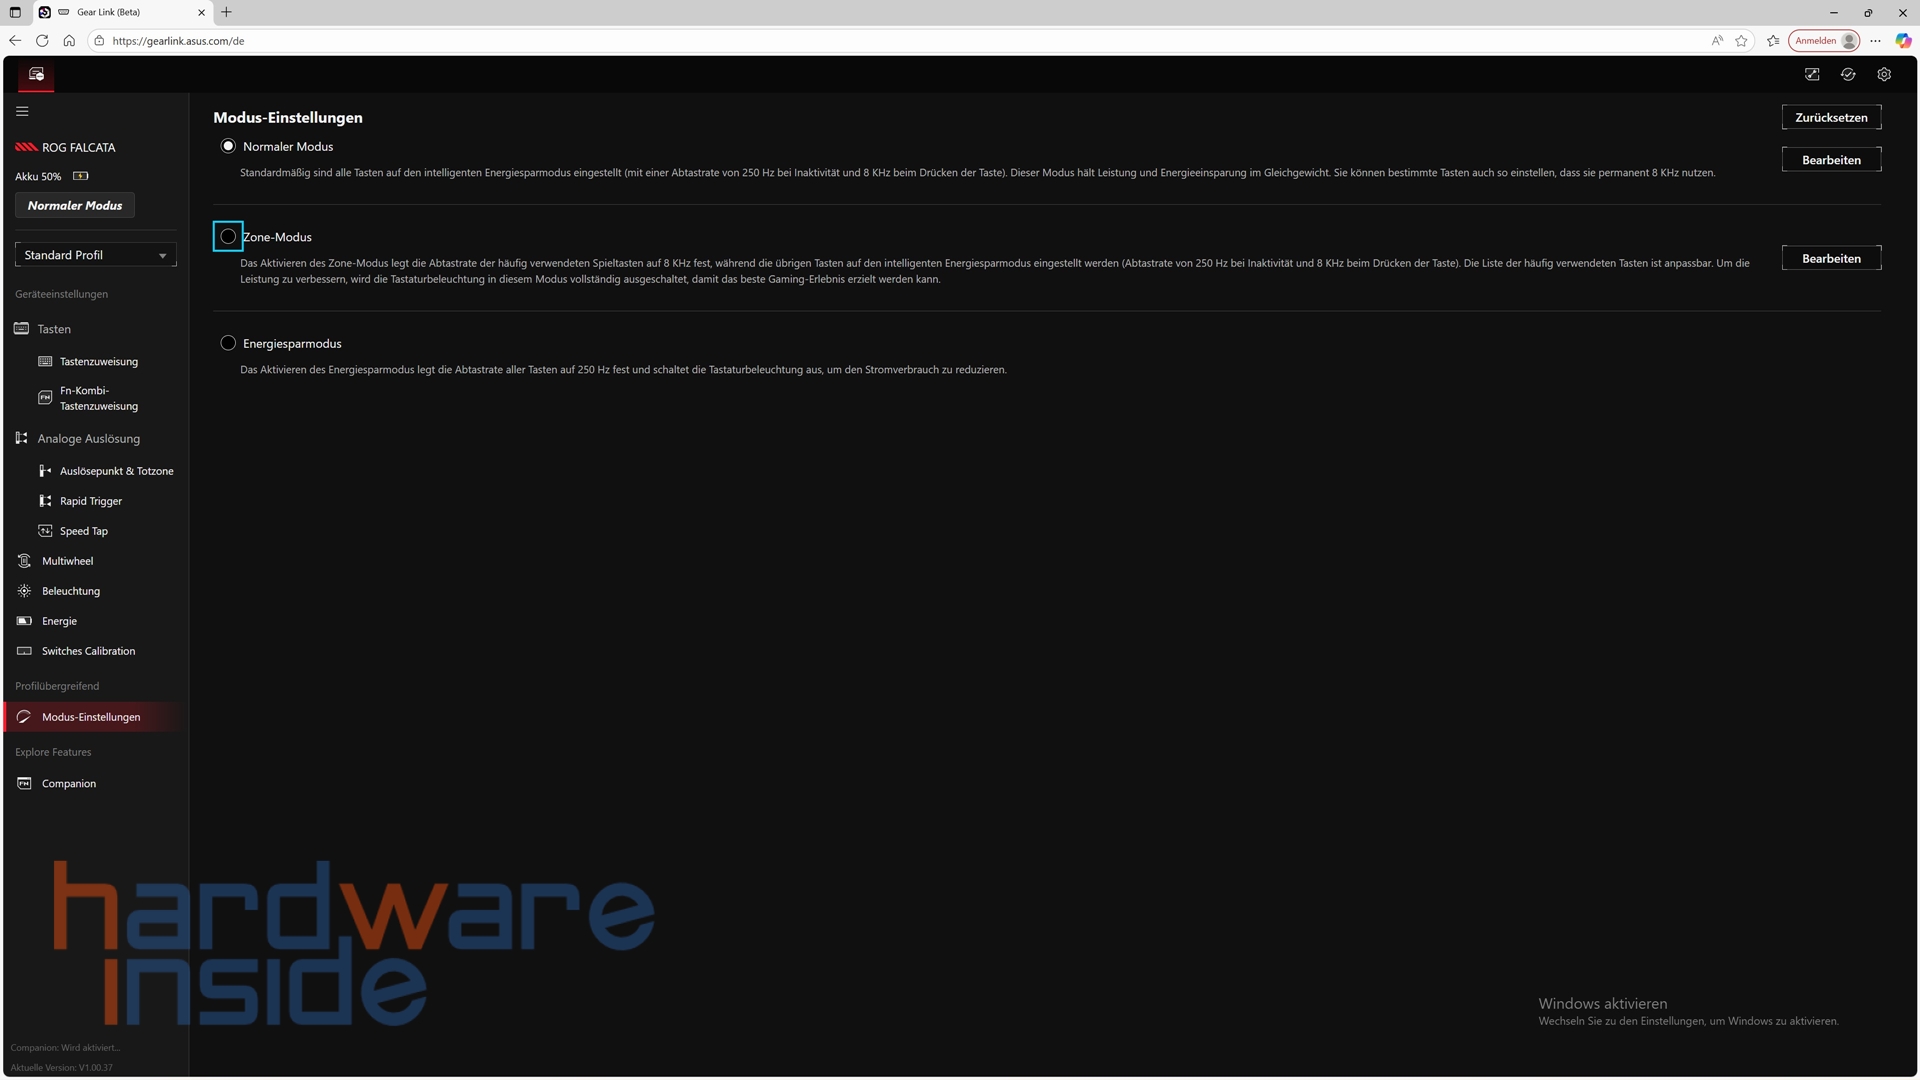This screenshot has width=1920, height=1080.
Task: Enable Energiesparmodus radio option
Action: tap(228, 343)
